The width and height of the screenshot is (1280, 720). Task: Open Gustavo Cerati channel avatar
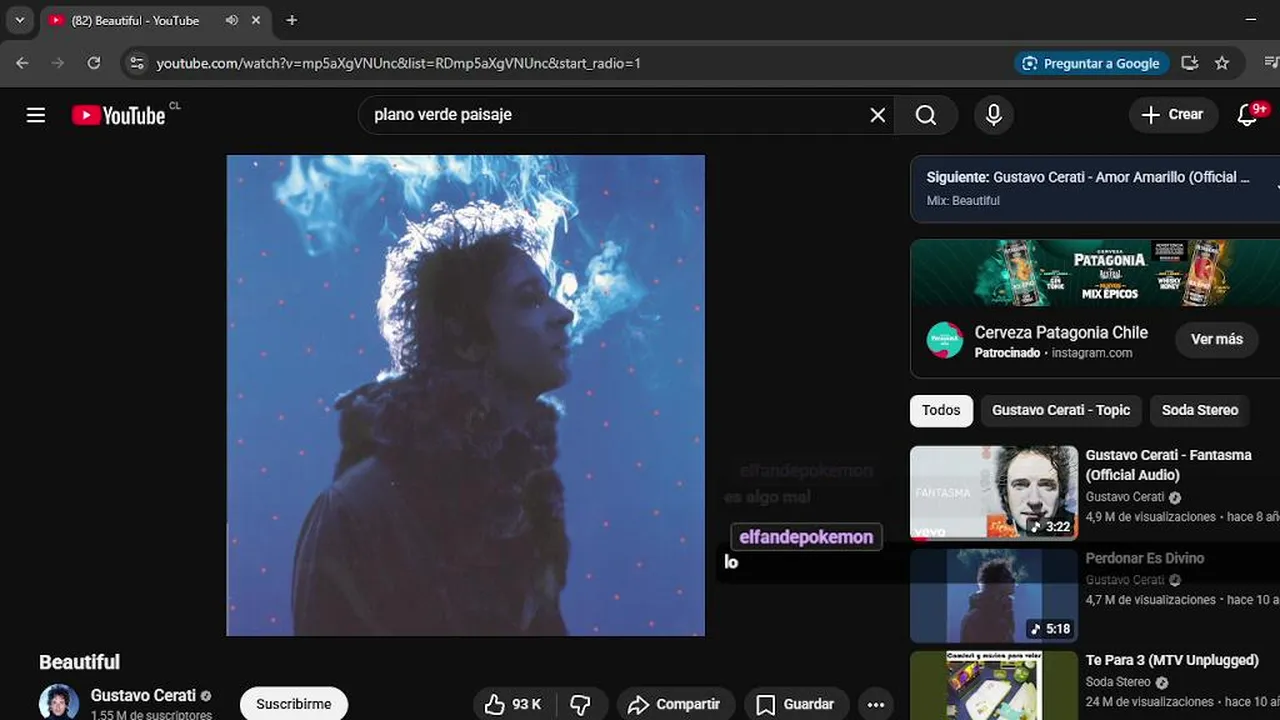click(x=58, y=702)
